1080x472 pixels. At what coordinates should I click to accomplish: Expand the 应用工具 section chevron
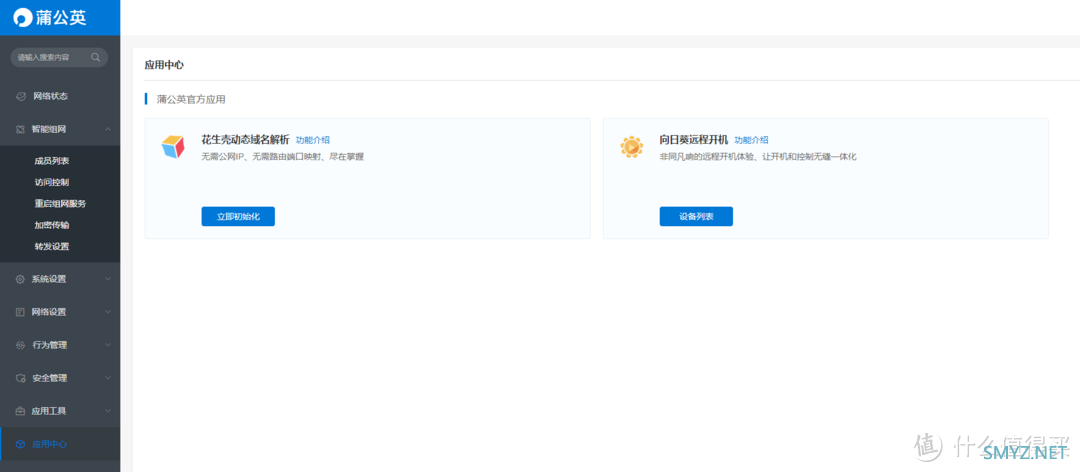tap(108, 411)
